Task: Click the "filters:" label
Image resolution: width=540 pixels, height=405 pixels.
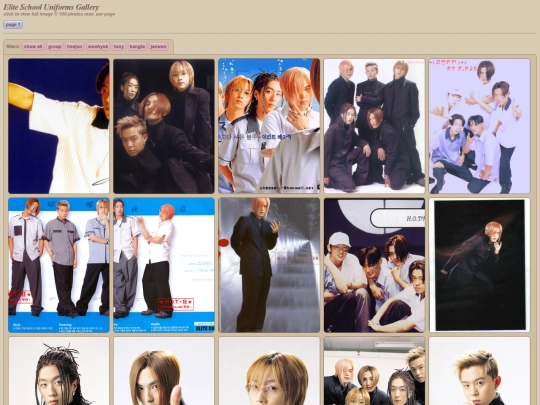Action: [x=13, y=46]
